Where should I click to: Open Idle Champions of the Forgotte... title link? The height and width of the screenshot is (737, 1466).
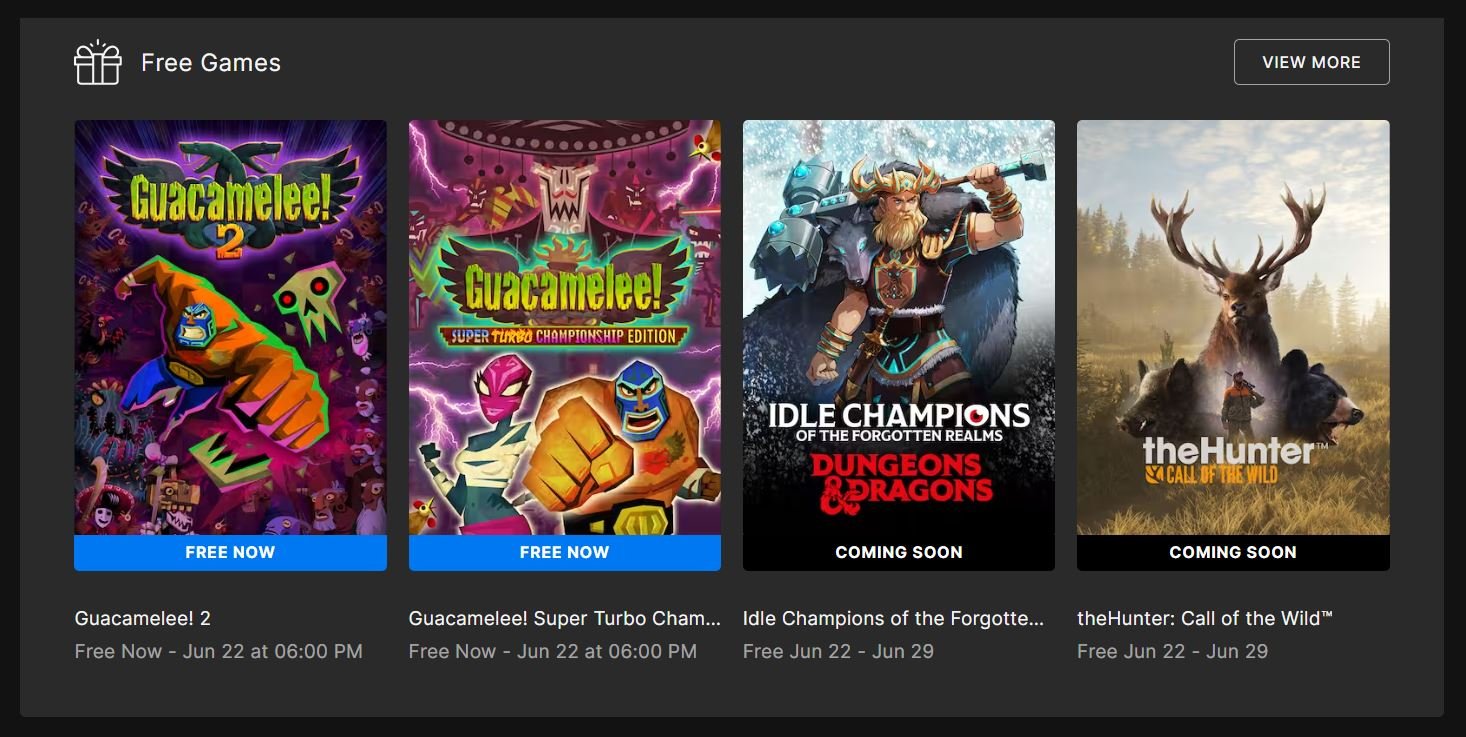893,618
